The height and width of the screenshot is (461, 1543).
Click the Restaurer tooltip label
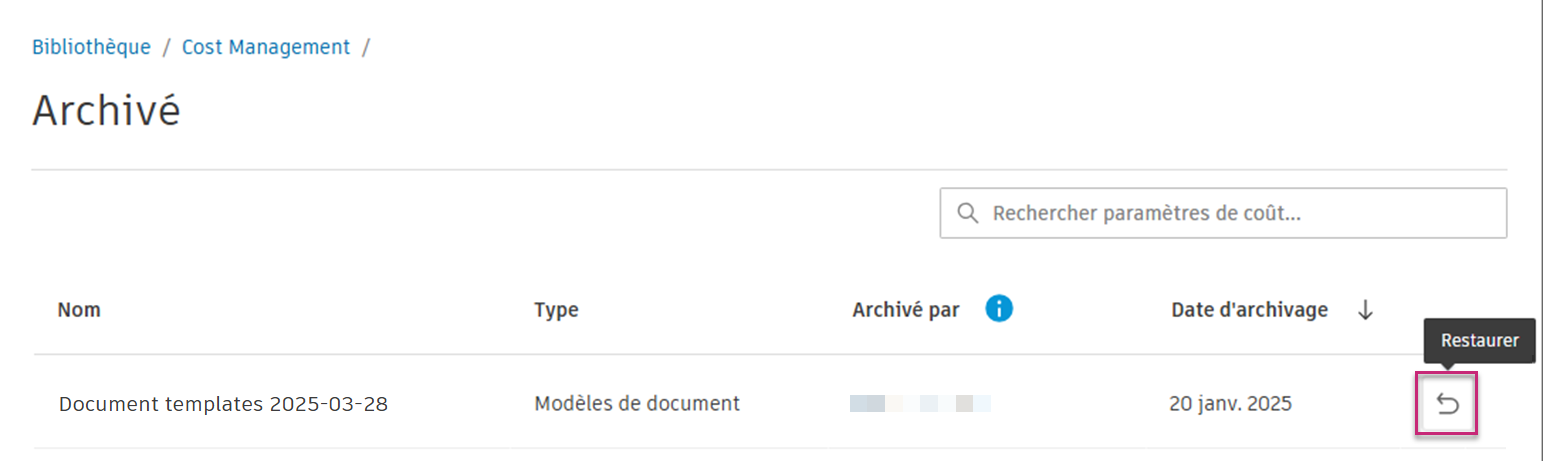pyautogui.click(x=1480, y=341)
